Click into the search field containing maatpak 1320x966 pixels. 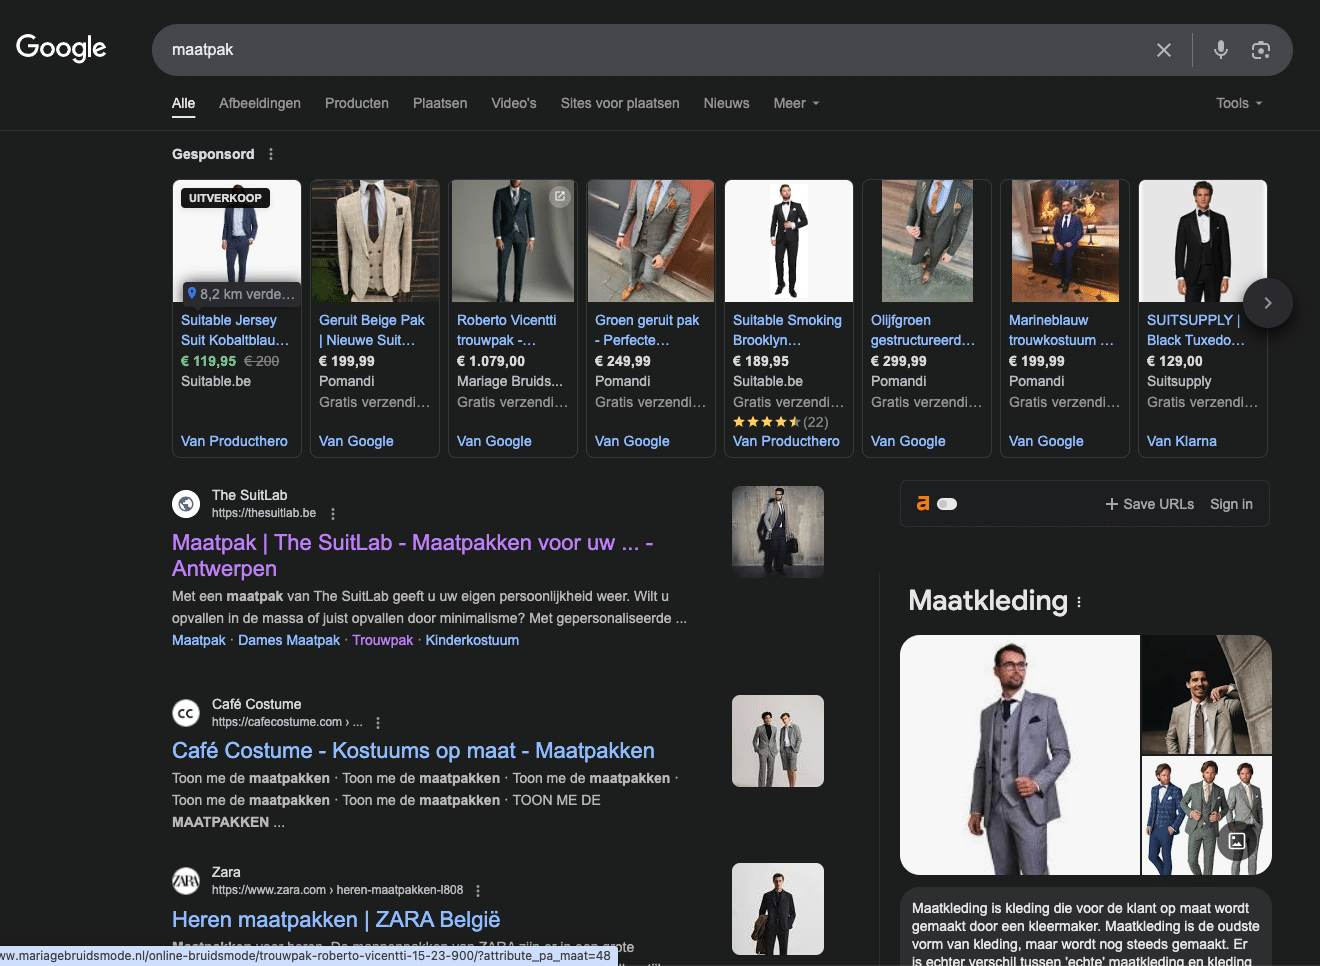pos(650,50)
